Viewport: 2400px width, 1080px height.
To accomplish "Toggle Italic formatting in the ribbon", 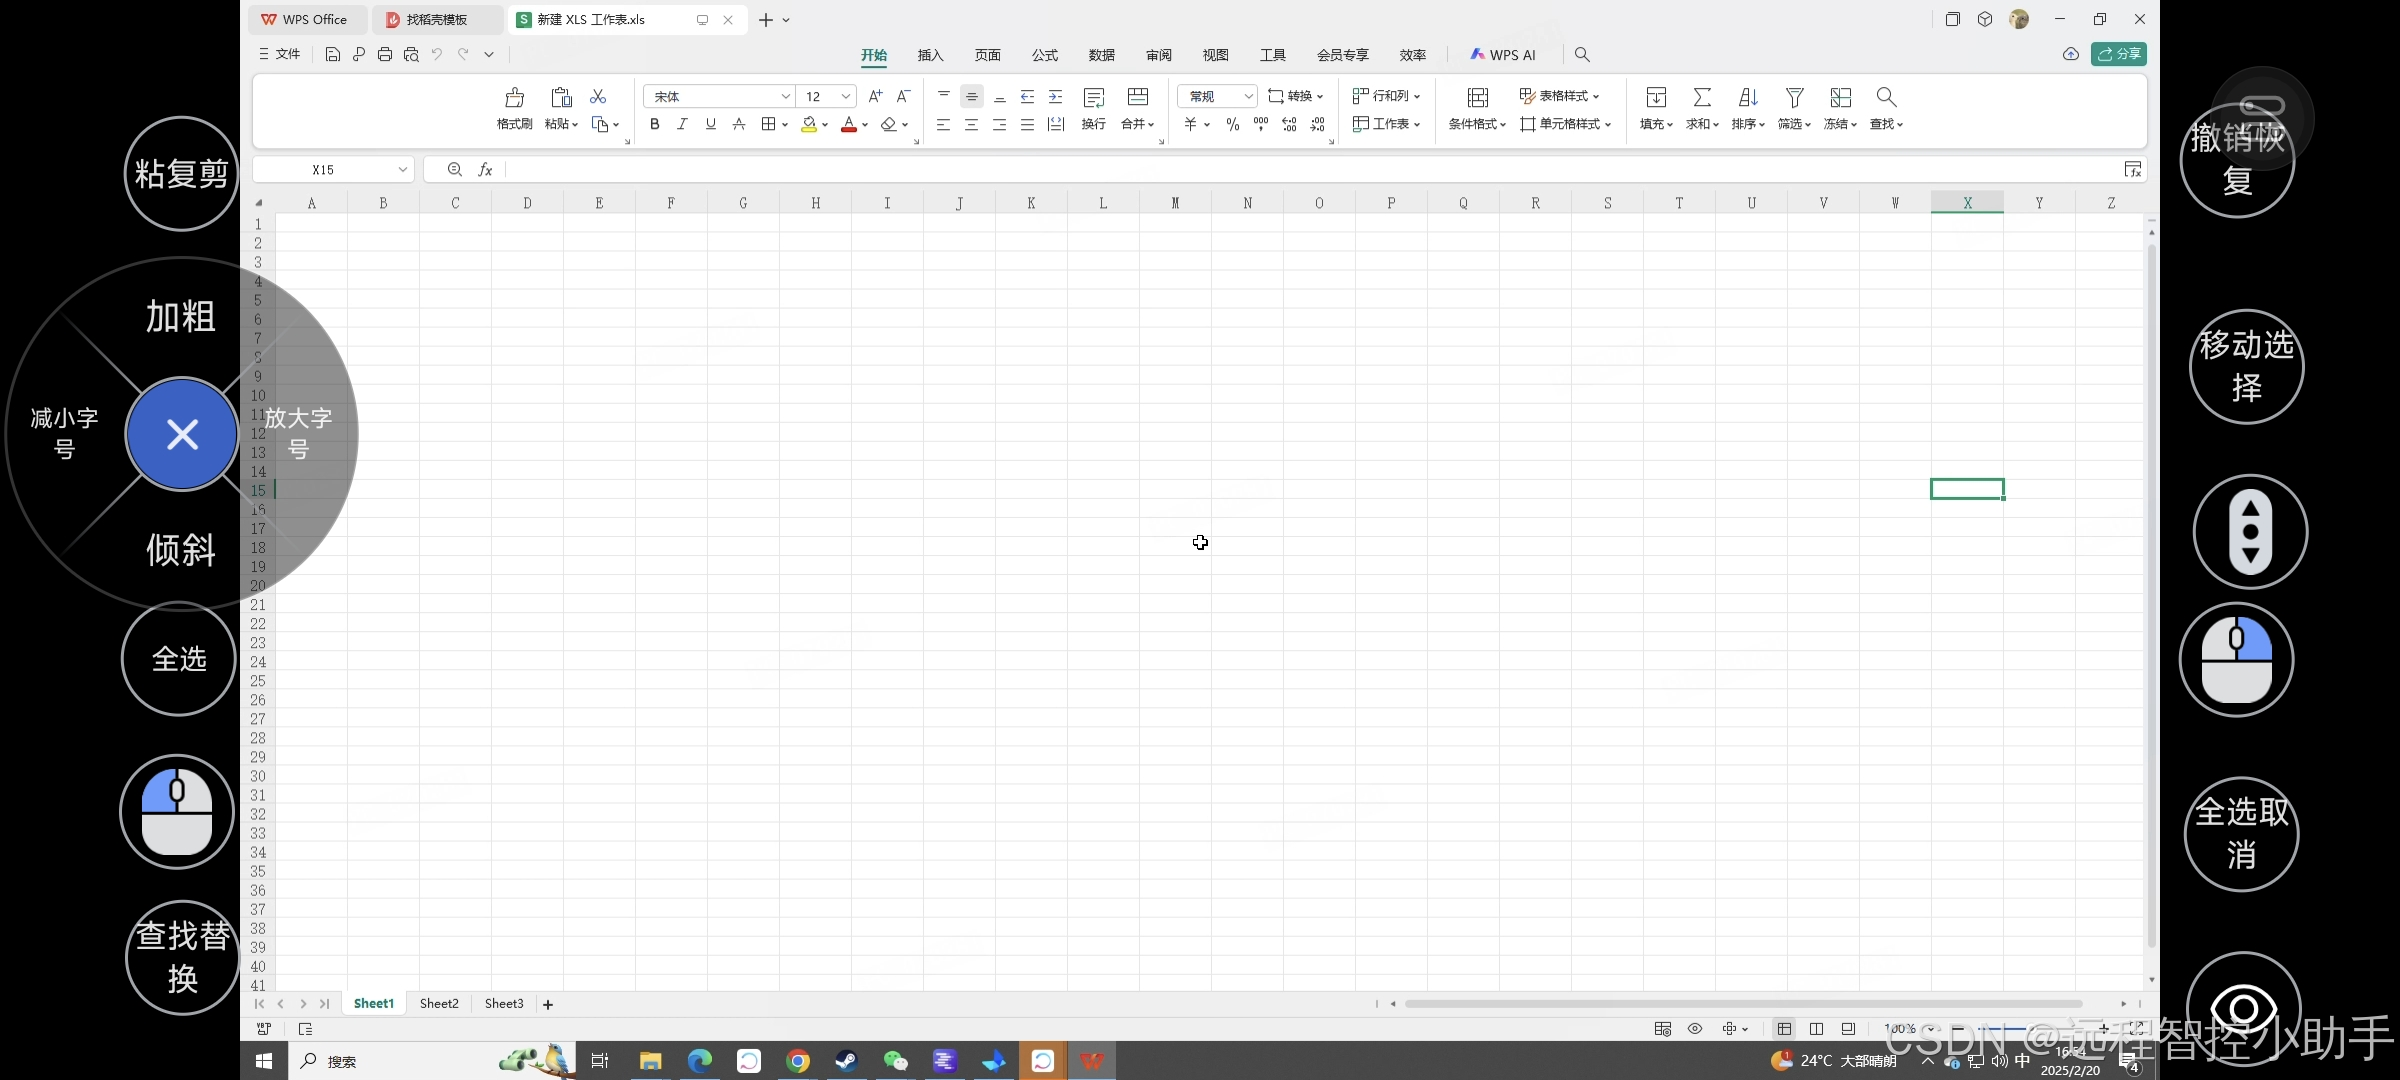I will point(682,124).
